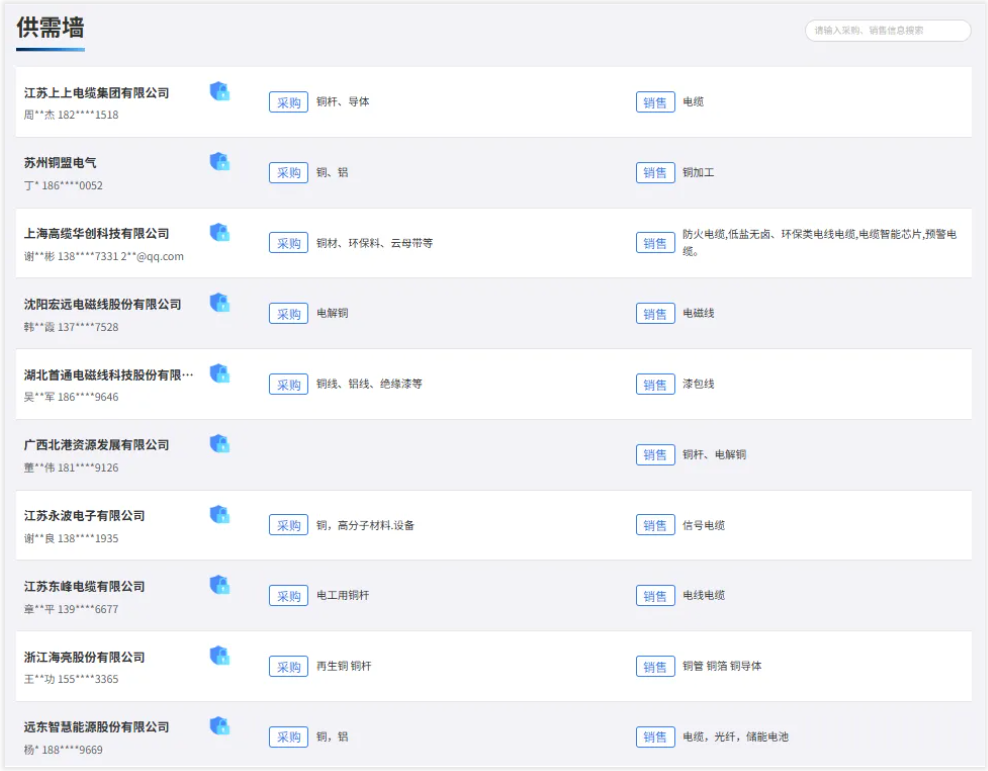Viewport: 988px width, 771px height.
Task: Click shield icon for 江苏上上电缆集团有限公司
Action: [x=219, y=91]
